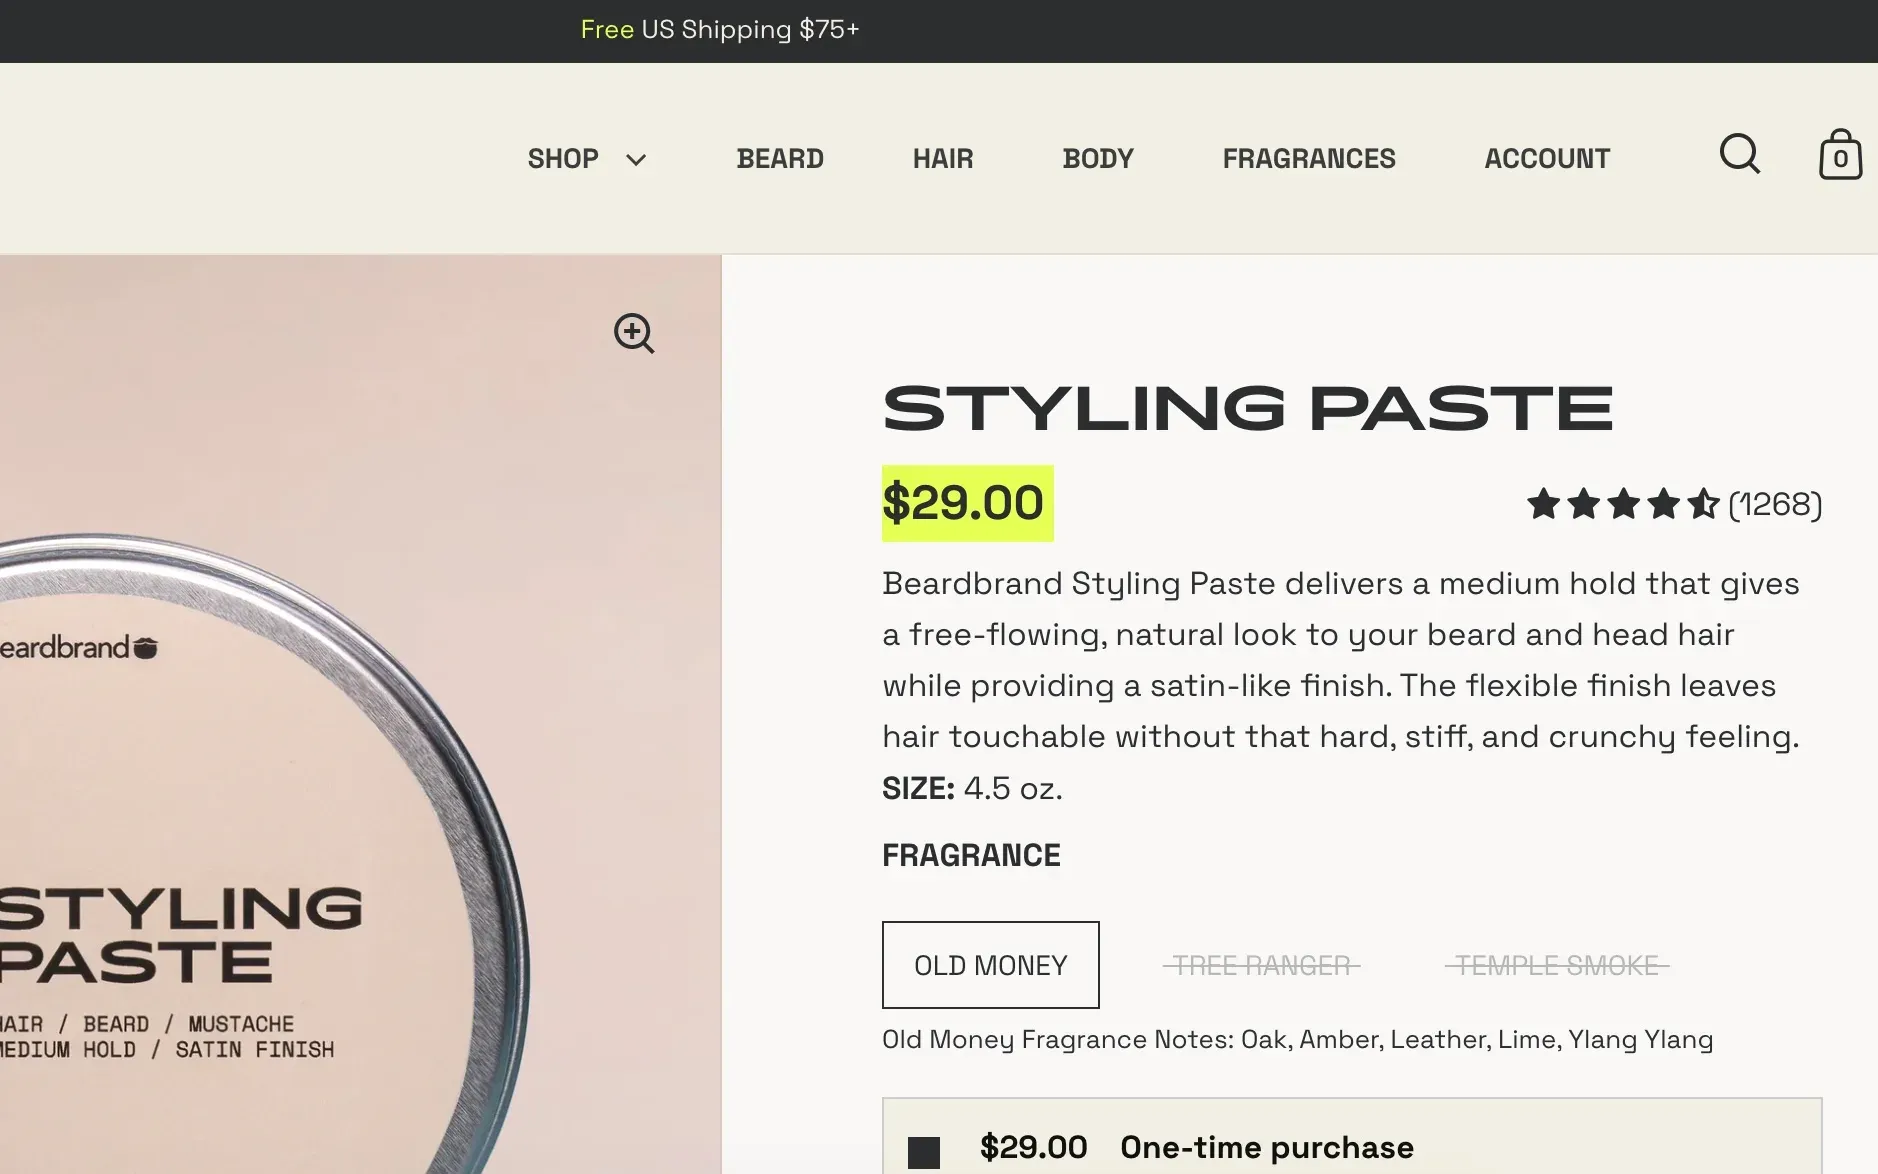
Task: Open the Account page
Action: point(1547,159)
